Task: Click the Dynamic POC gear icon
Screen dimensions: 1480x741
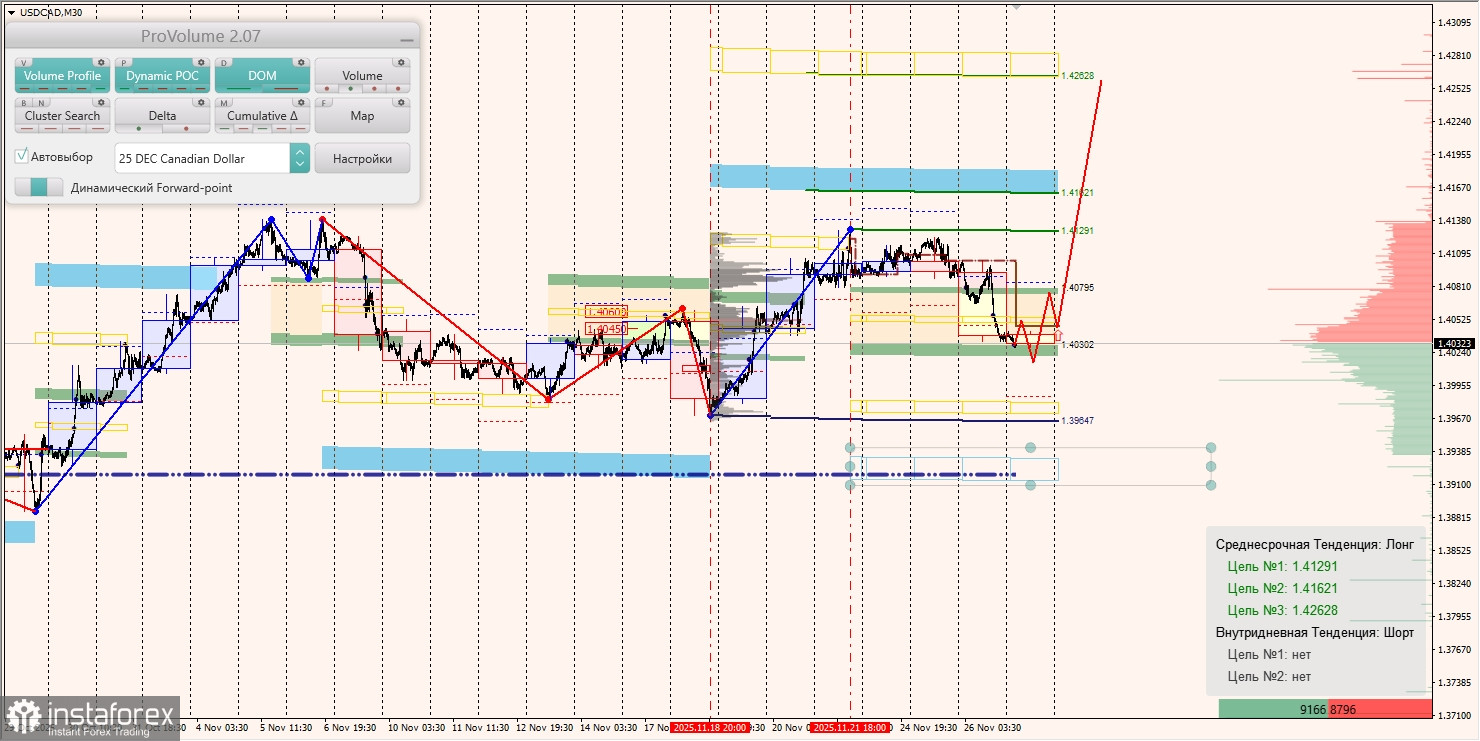Action: 201,62
